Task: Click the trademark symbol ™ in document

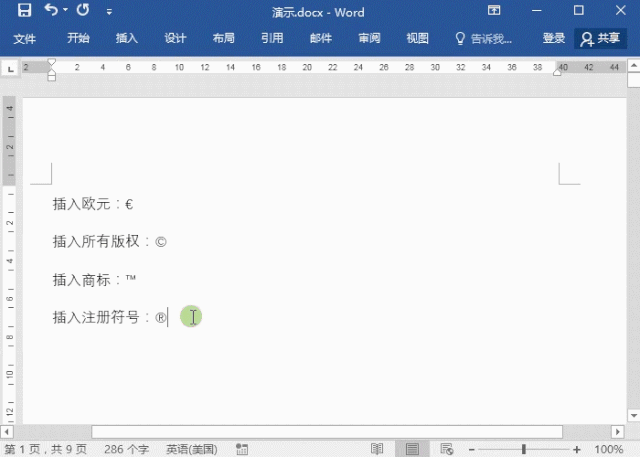Action: tap(131, 277)
